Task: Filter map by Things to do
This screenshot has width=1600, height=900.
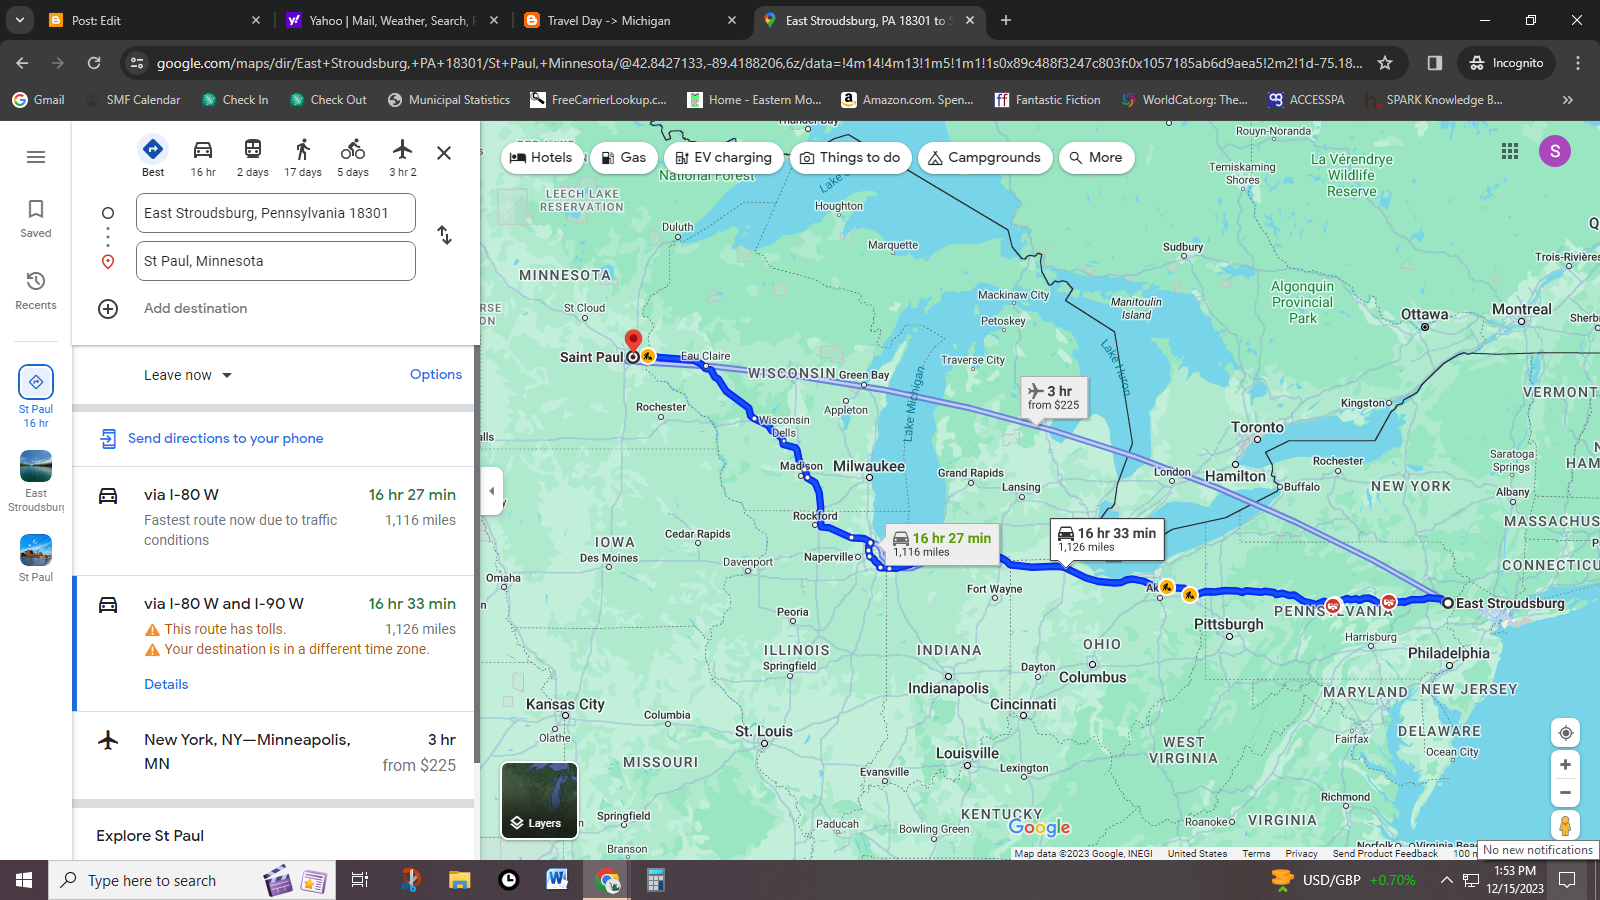Action: click(x=850, y=158)
